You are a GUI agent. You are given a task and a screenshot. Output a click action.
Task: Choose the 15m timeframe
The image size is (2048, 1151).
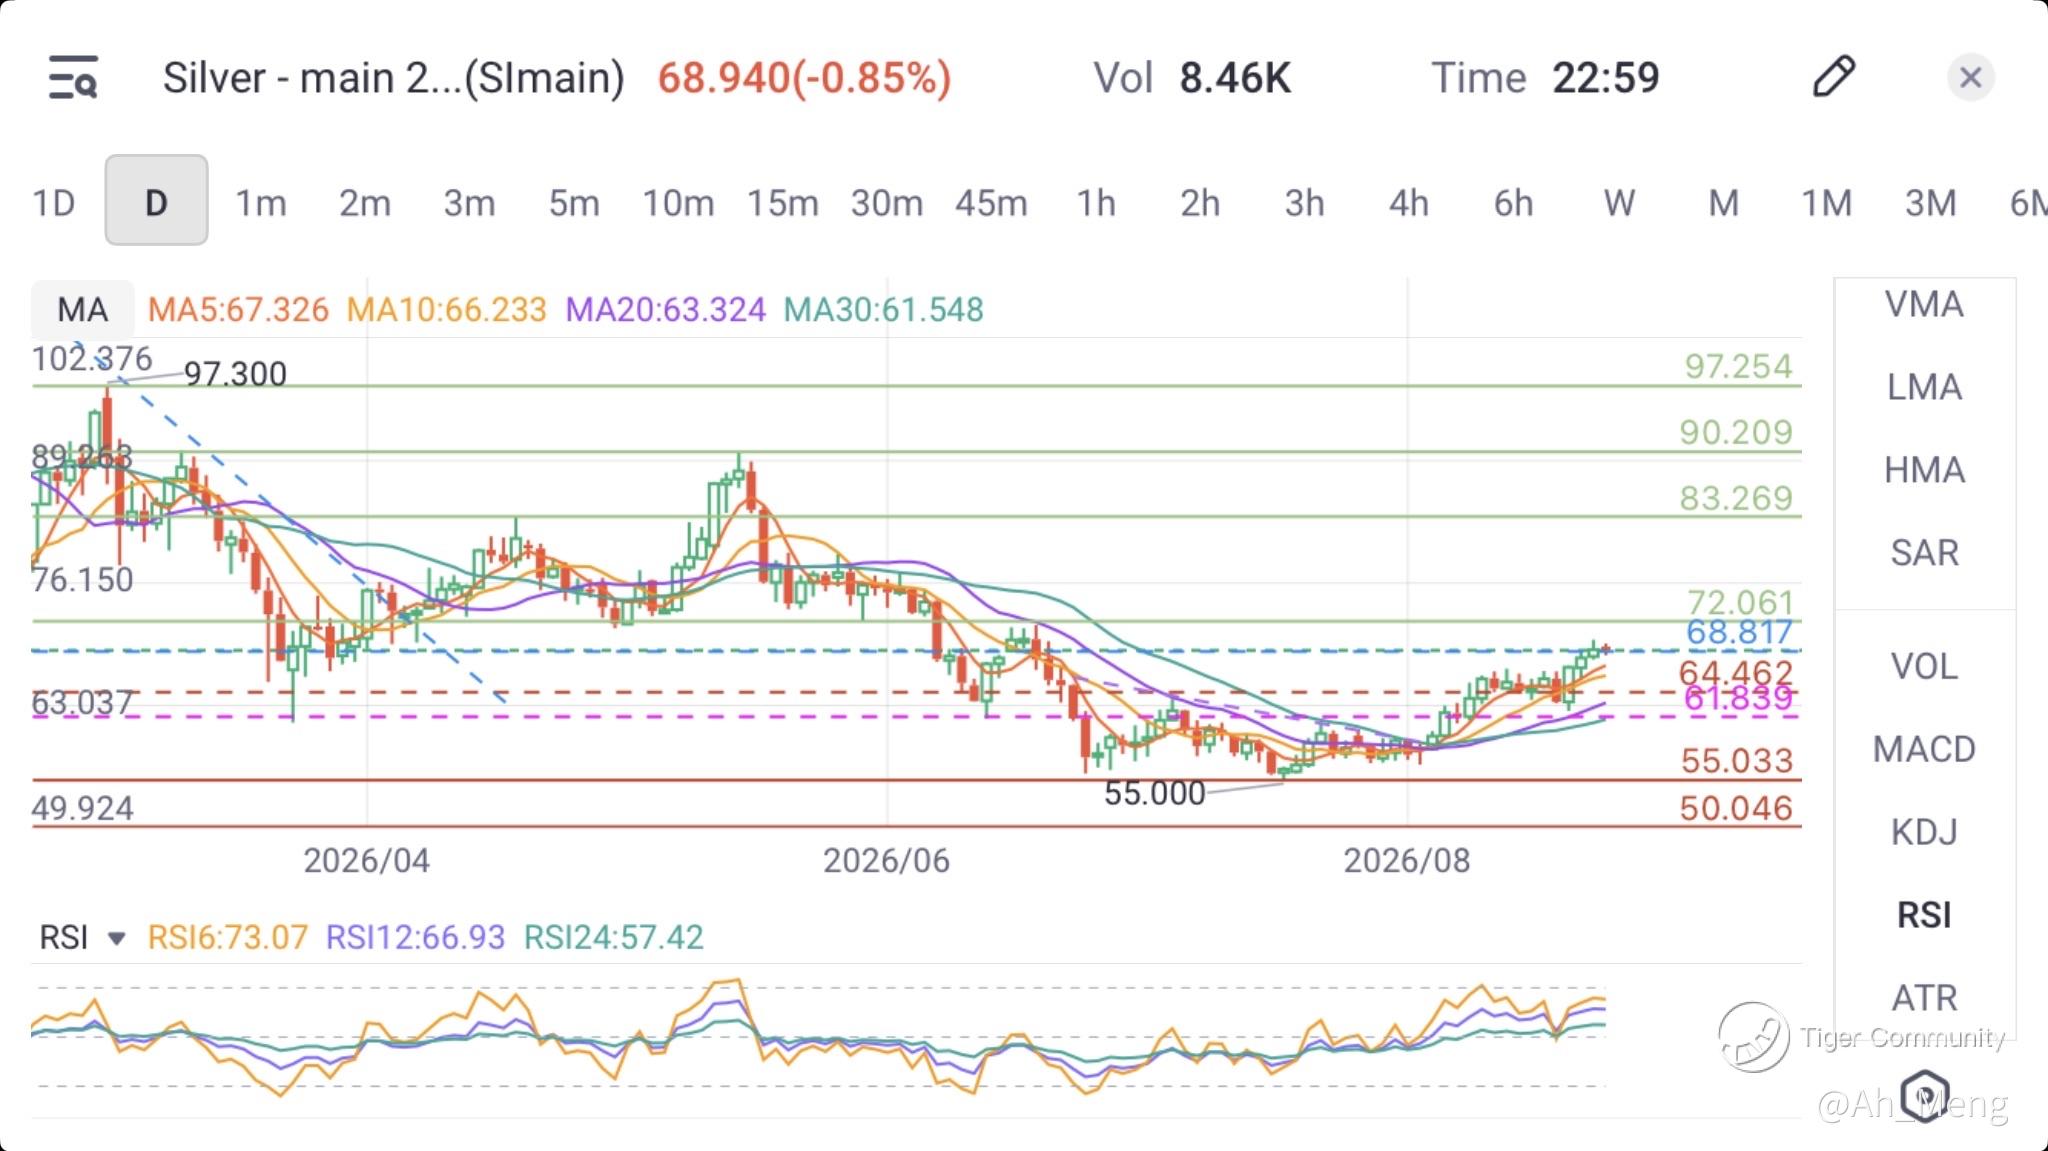(x=783, y=203)
